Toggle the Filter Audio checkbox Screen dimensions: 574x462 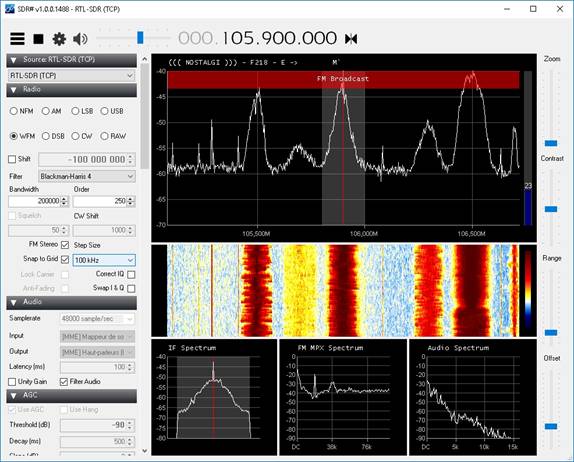click(64, 382)
